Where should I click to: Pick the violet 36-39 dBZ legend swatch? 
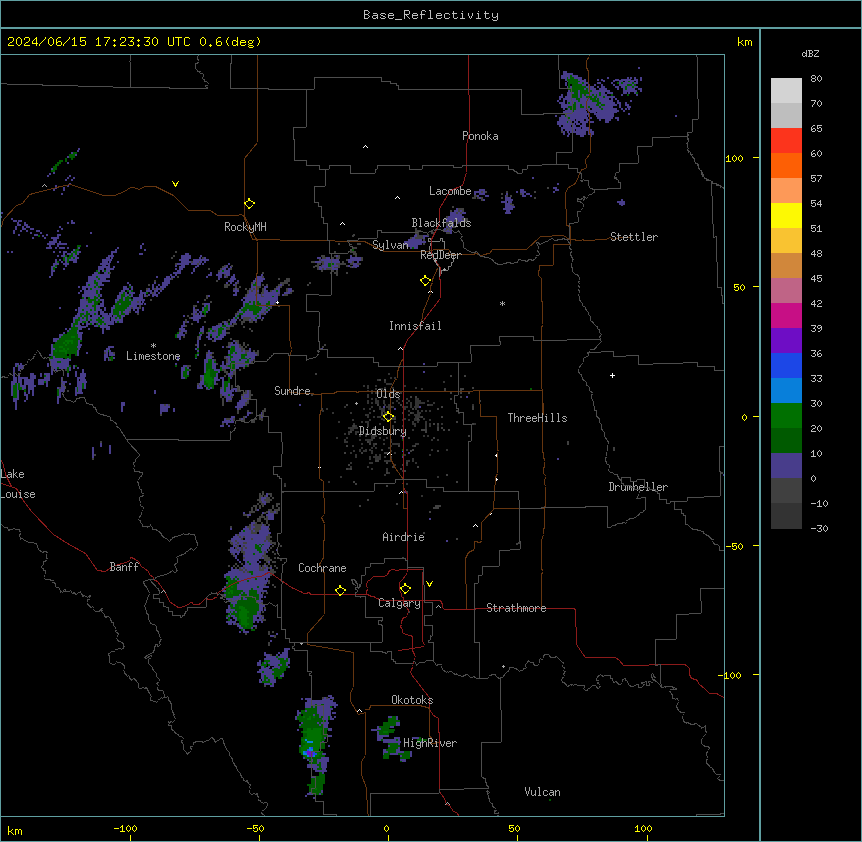[x=786, y=341]
